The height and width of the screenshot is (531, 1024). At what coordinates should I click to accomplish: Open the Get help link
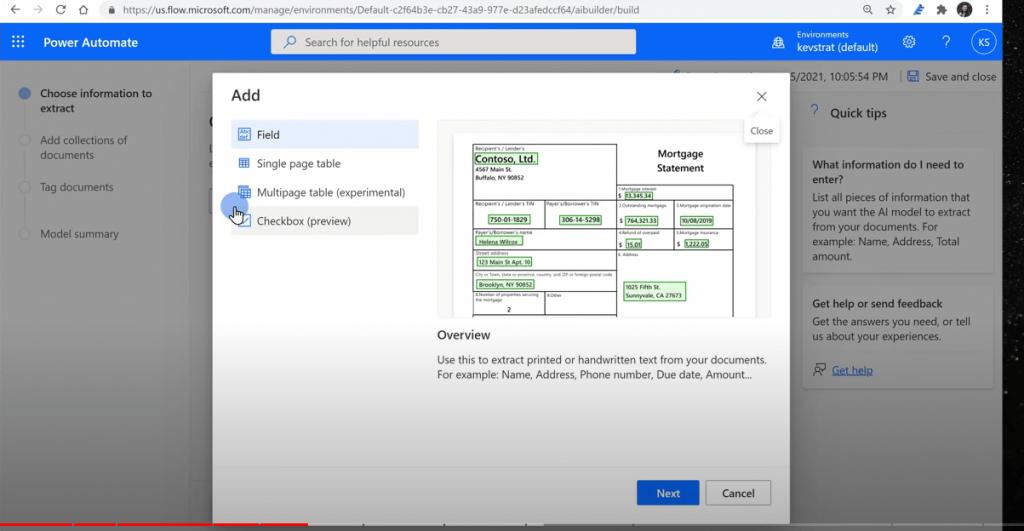click(852, 370)
